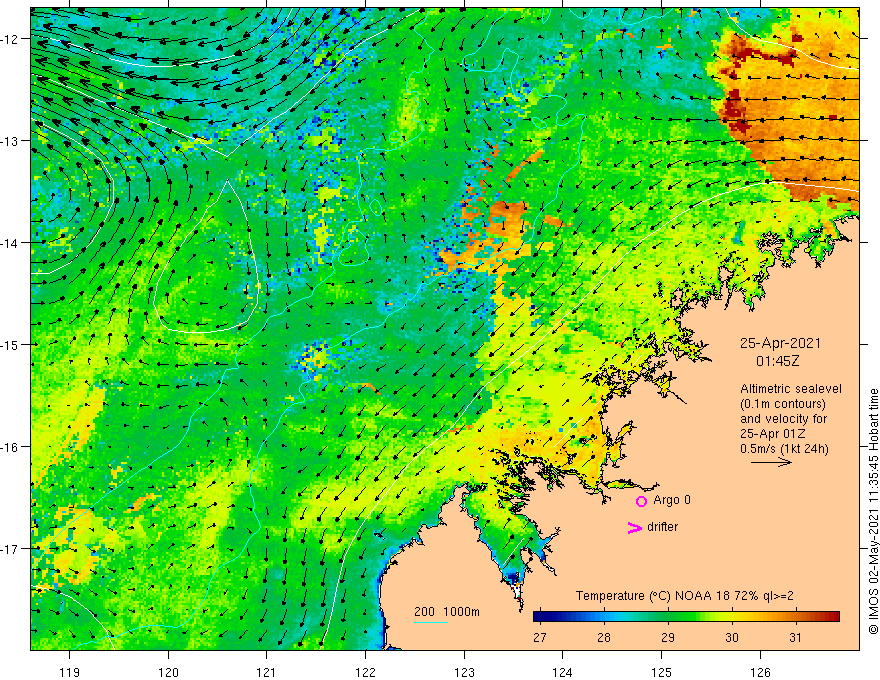880x680 pixels.
Task: Click the IMOS copyright timestamp text
Action: click(873, 511)
